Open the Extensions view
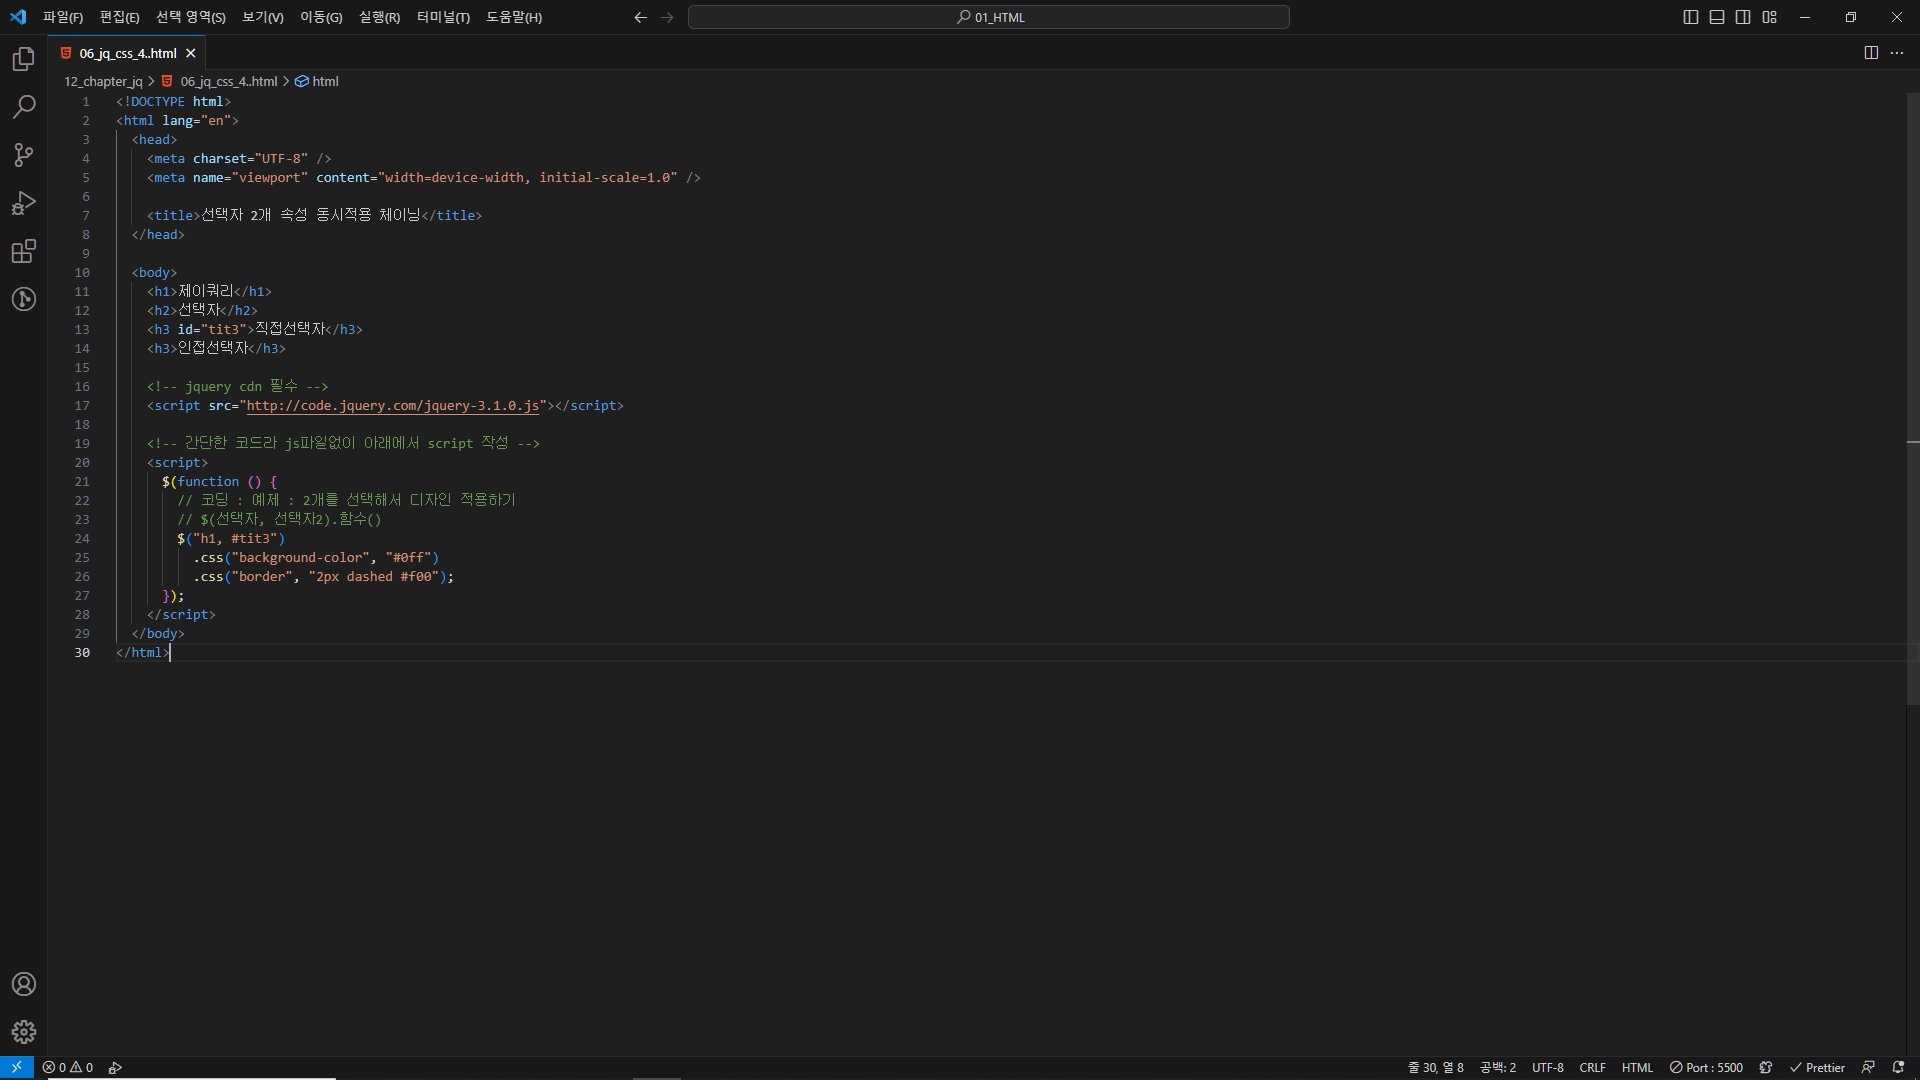Screen dimensions: 1920x1080 [24, 251]
